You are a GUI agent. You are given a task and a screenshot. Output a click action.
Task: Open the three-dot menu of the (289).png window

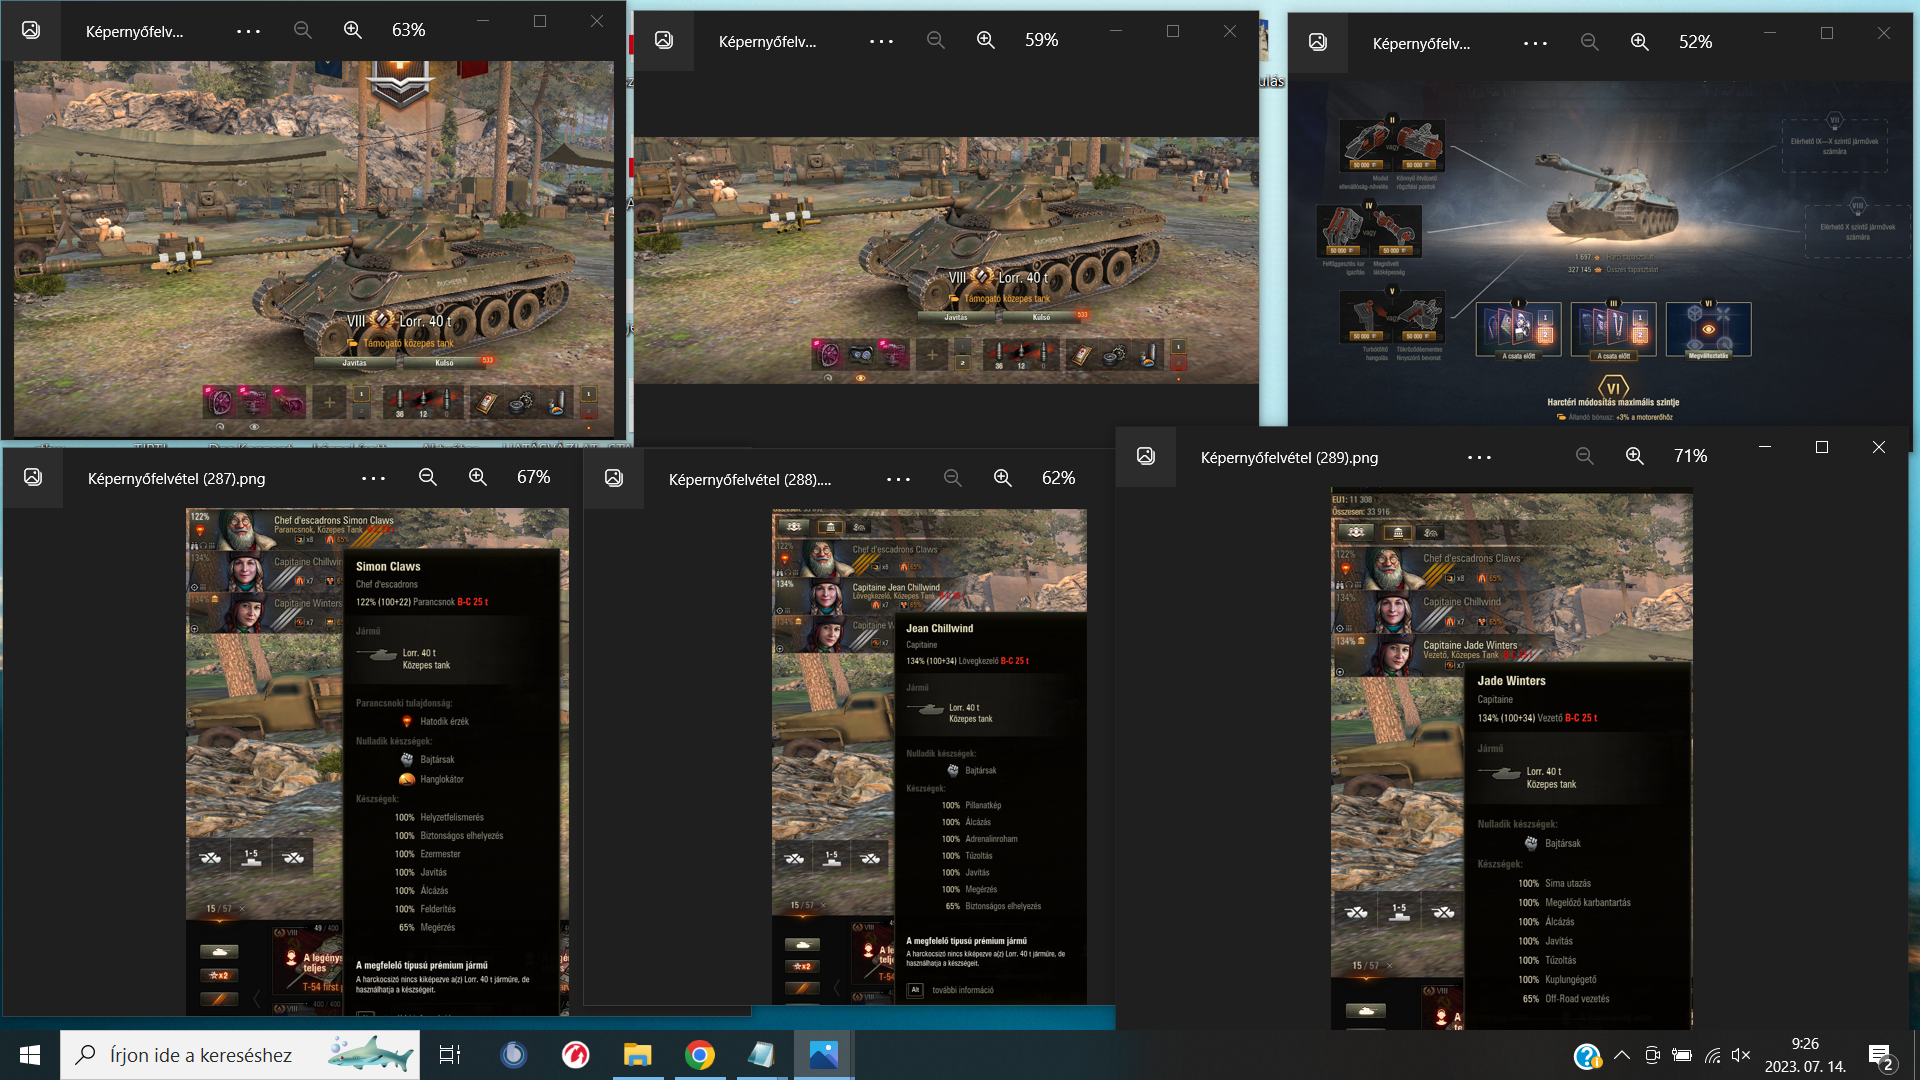1479,457
